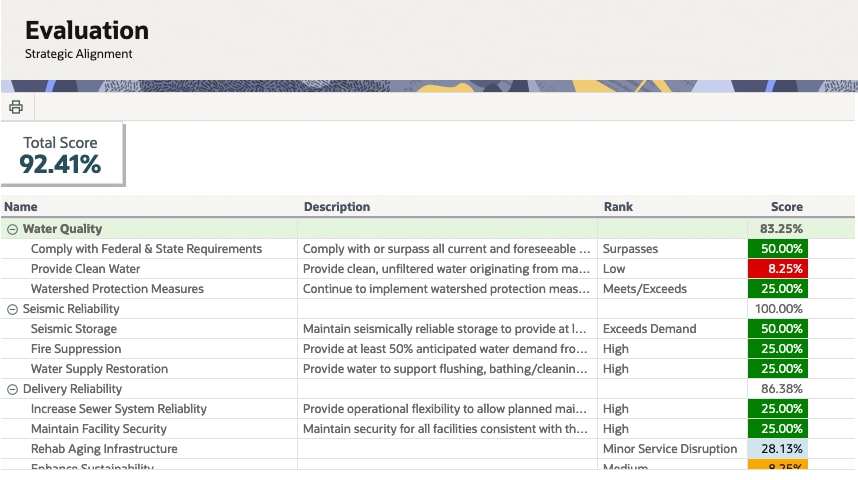The height and width of the screenshot is (480, 858).
Task: Select the Provide Clean Water row
Action: pyautogui.click(x=86, y=269)
